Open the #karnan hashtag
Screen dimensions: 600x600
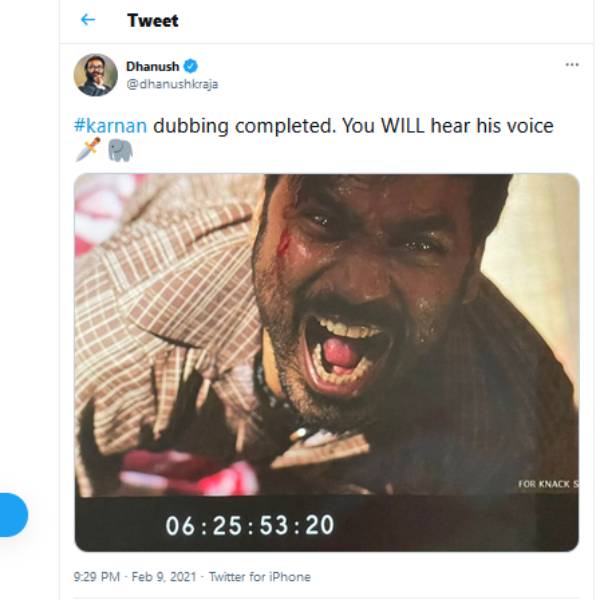pos(111,126)
